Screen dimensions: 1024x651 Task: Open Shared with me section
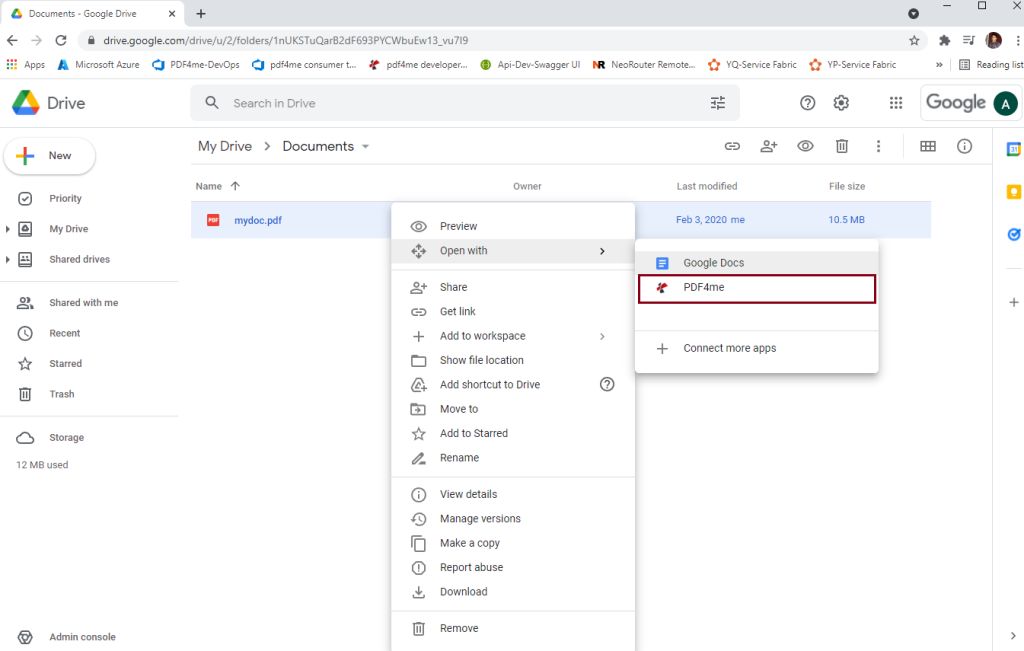(84, 303)
